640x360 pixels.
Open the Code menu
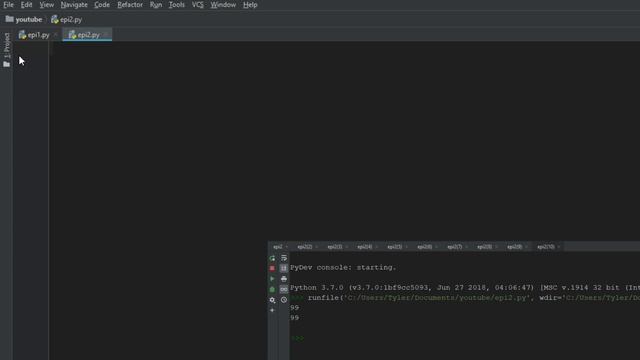[102, 5]
